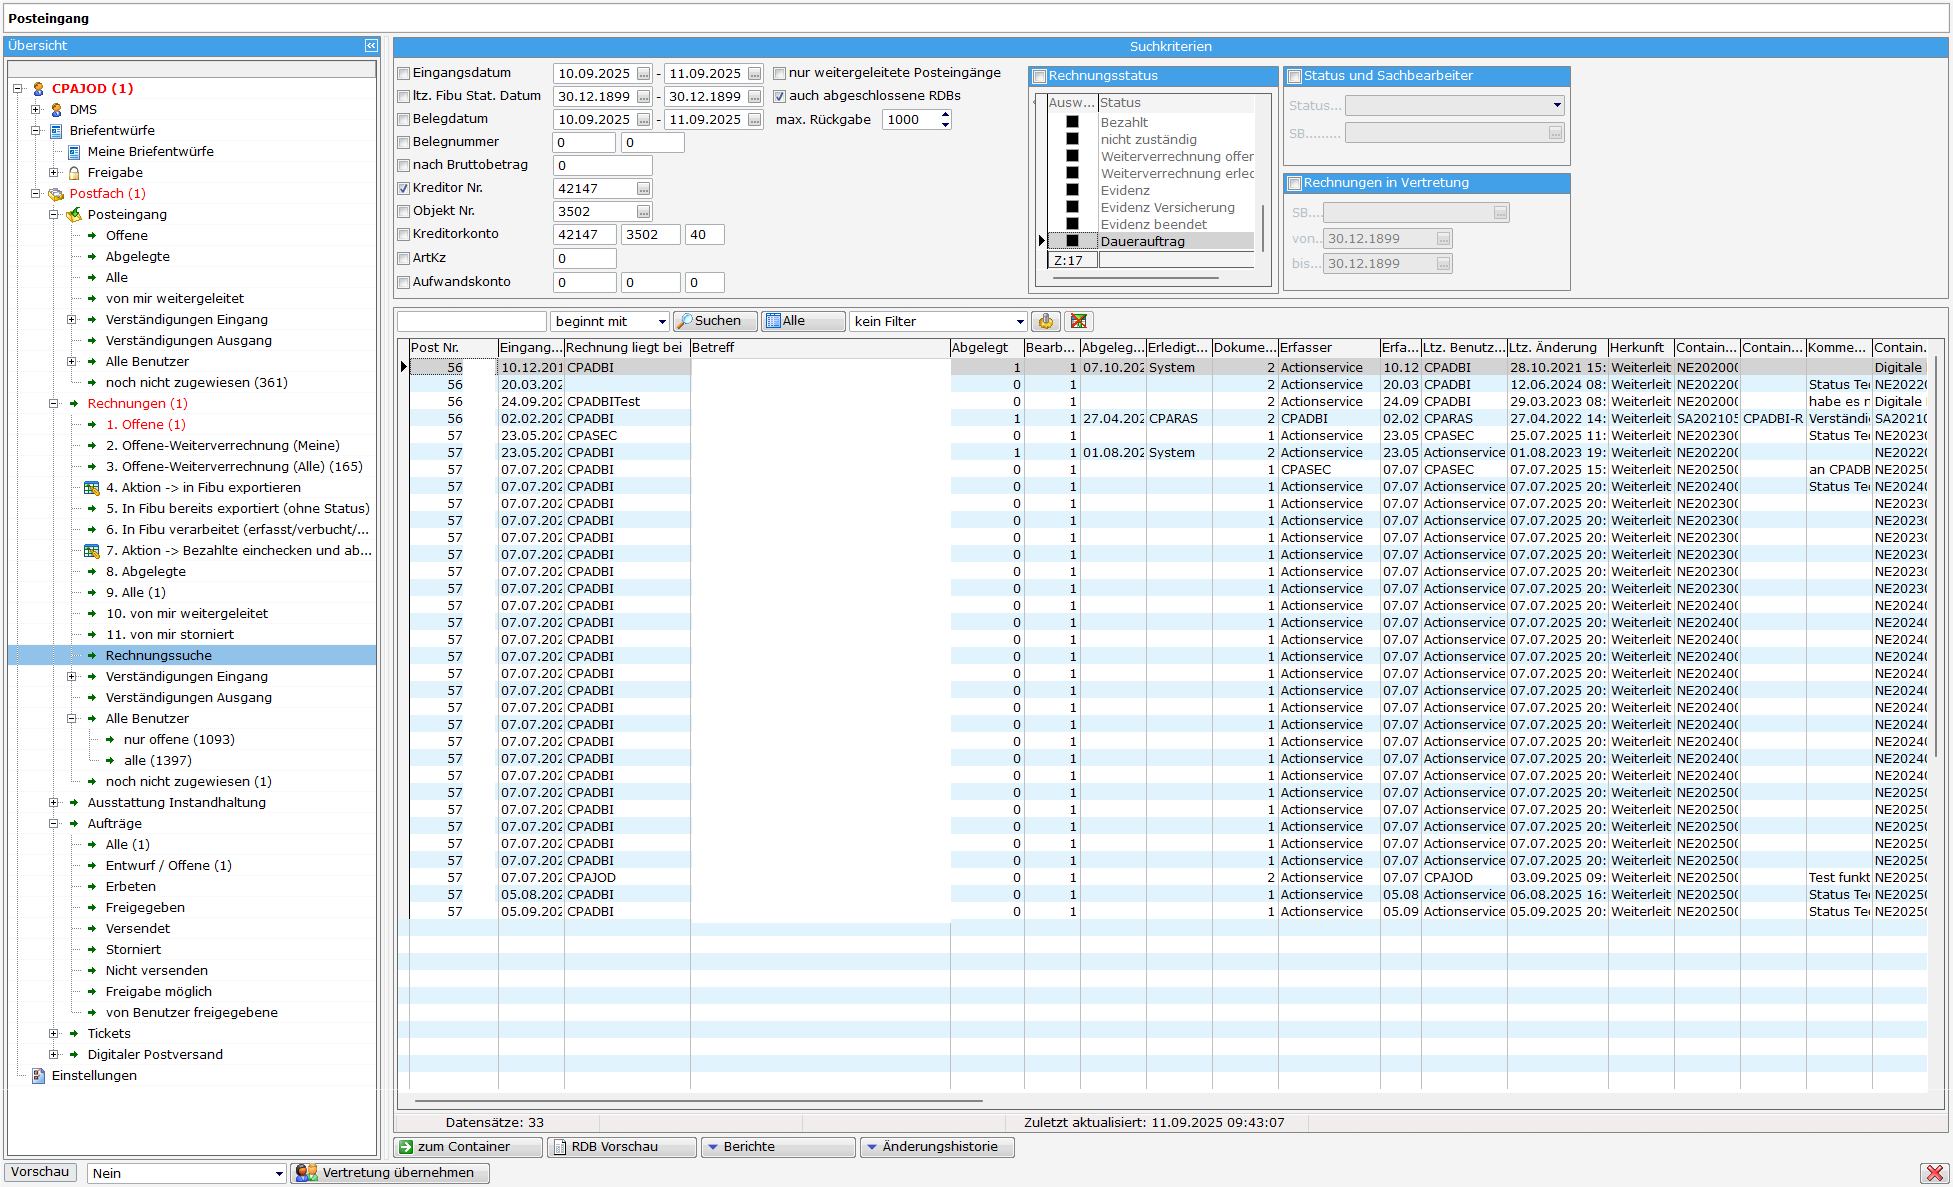1953x1187 pixels.
Task: Open the Berichte menu button
Action: tap(777, 1147)
